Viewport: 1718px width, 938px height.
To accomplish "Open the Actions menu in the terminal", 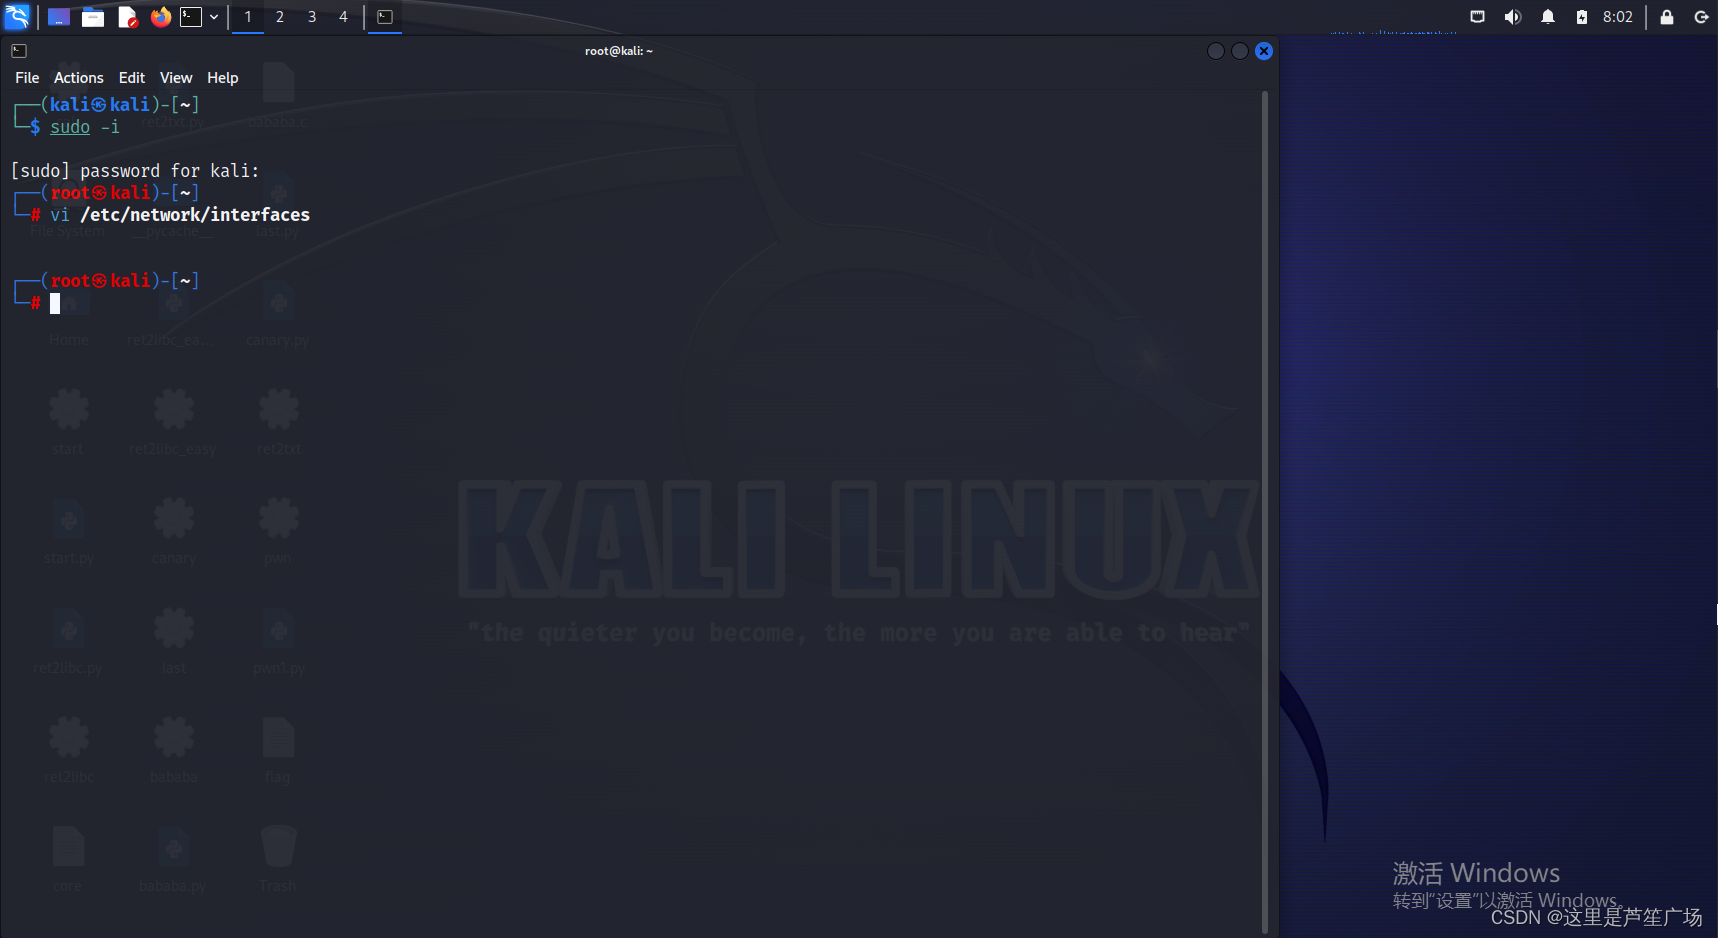I will [x=79, y=78].
